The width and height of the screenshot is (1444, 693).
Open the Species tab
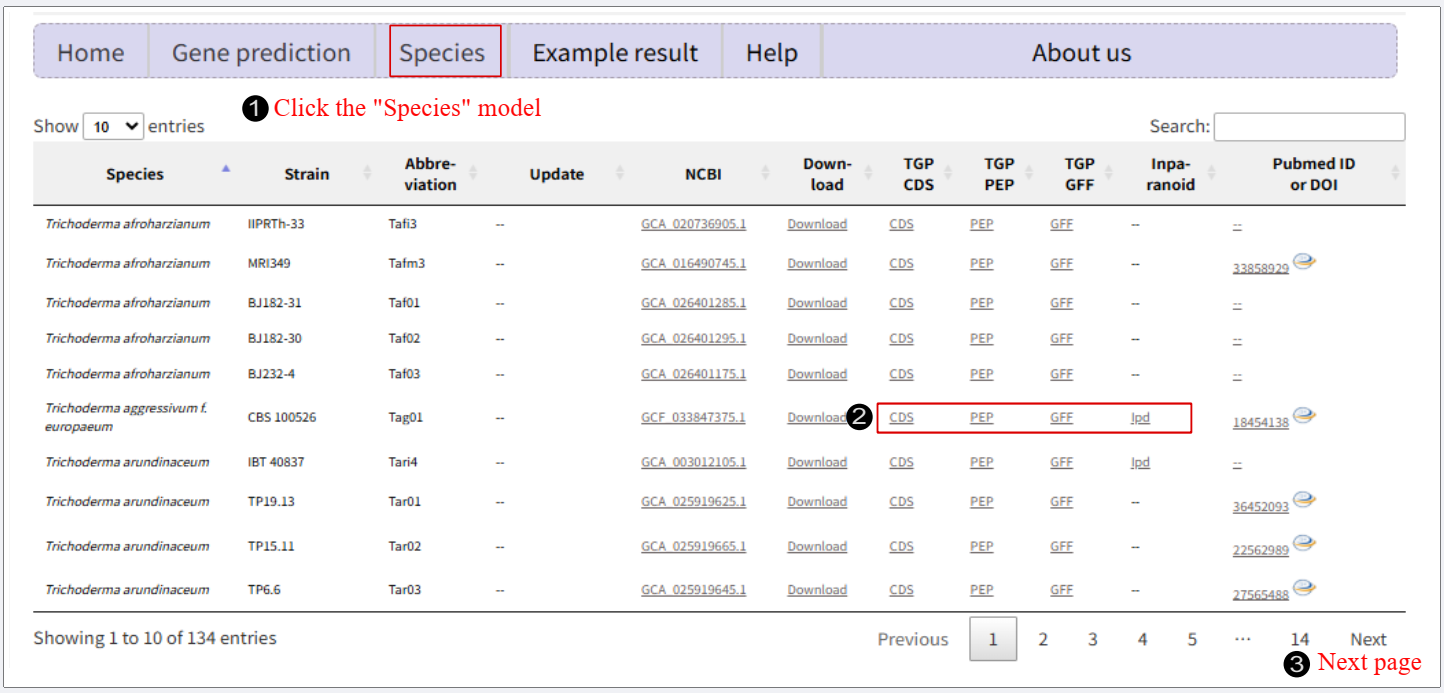(443, 53)
